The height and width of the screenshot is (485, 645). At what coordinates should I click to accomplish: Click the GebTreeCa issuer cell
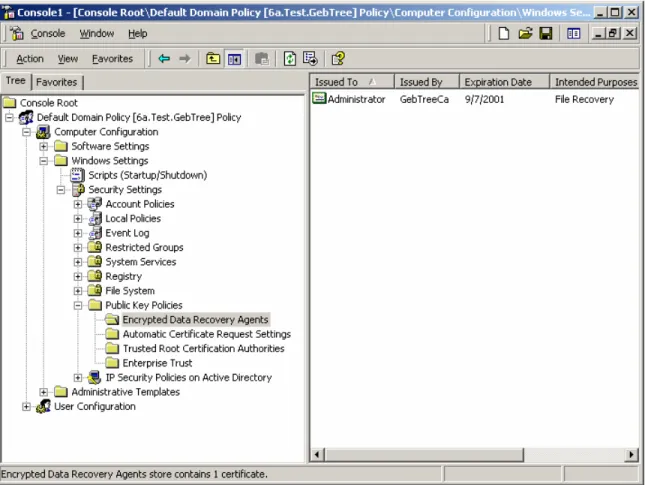pyautogui.click(x=424, y=99)
